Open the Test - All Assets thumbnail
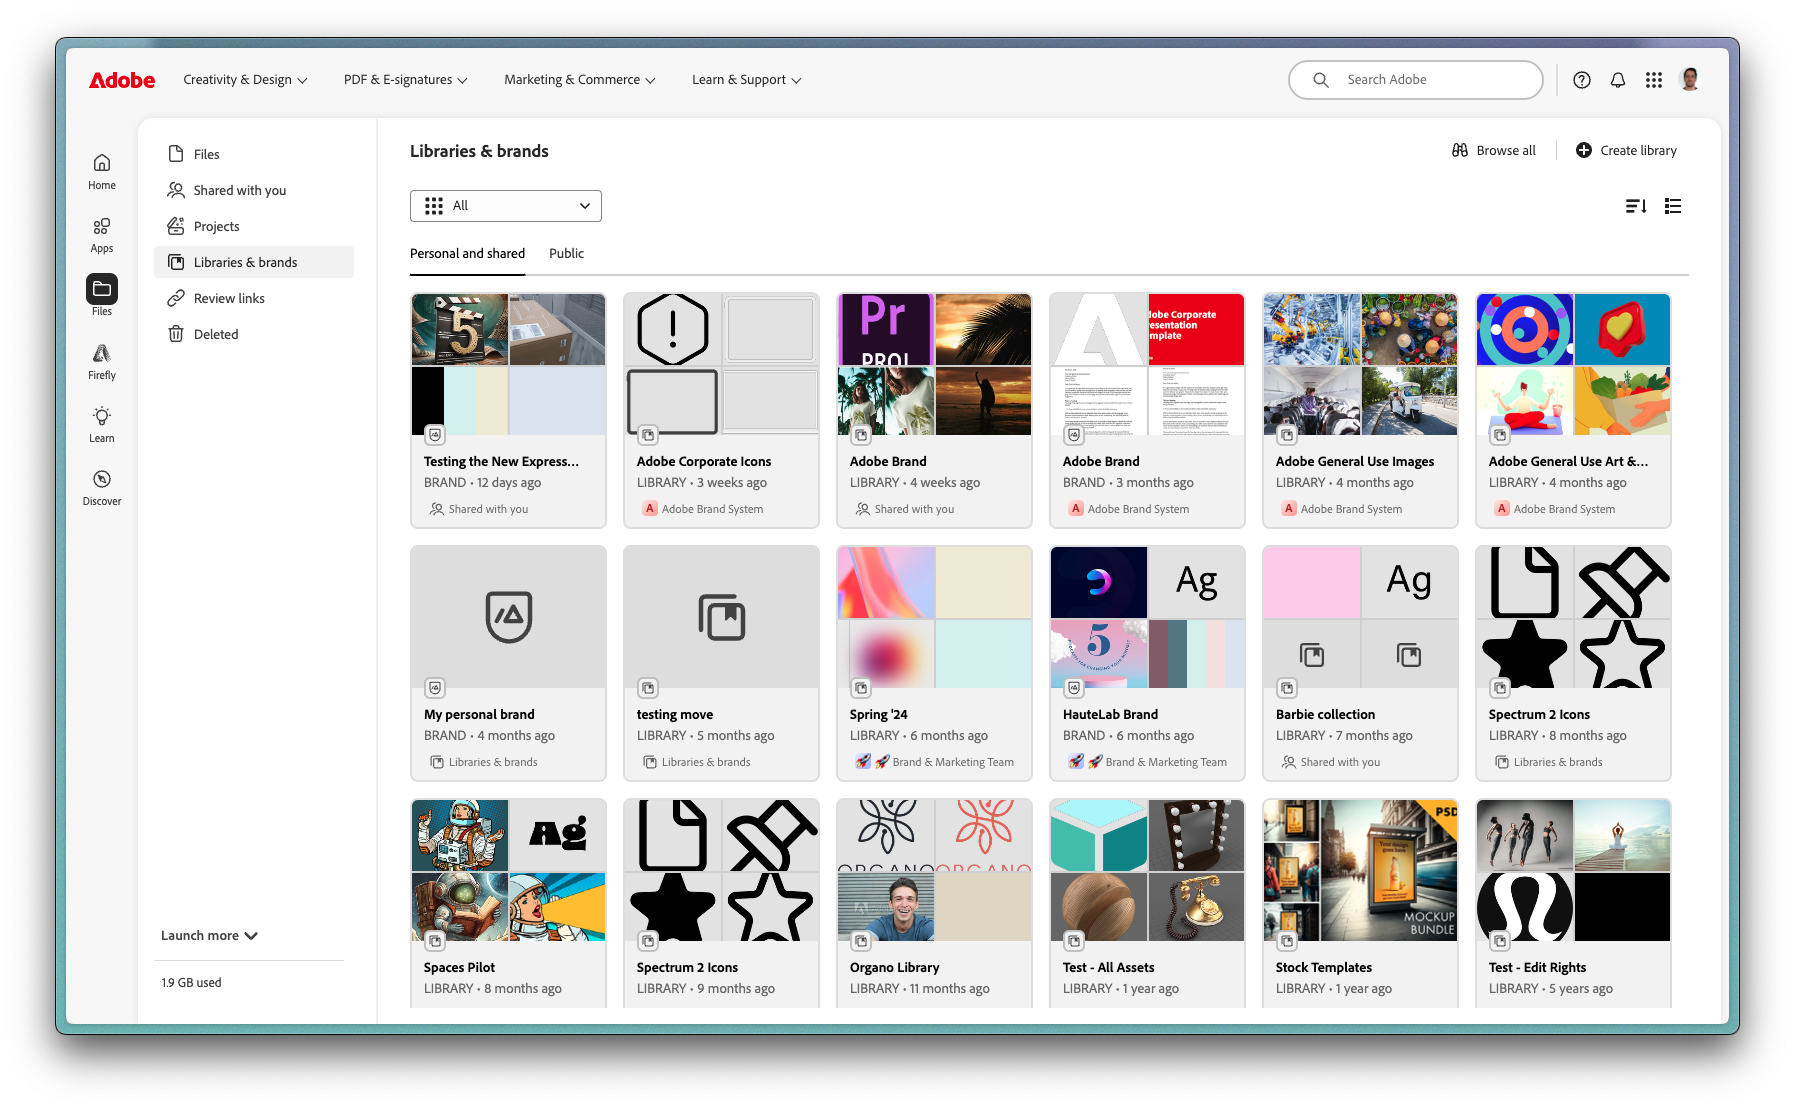 [x=1147, y=870]
